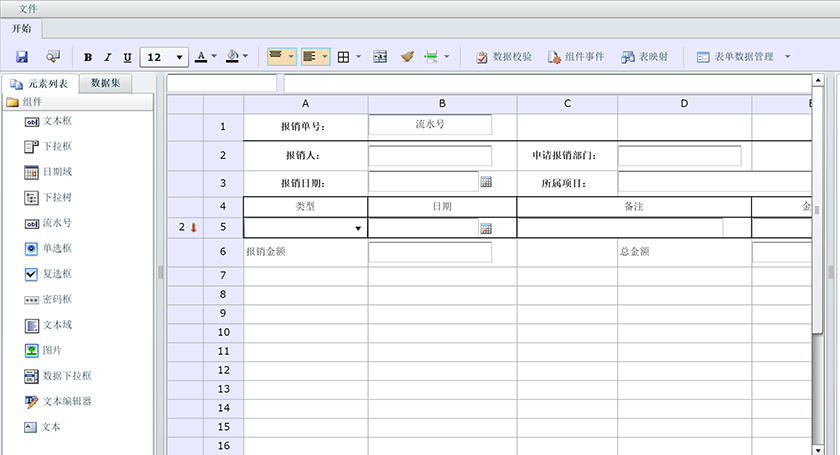Select the 日期域 component
The height and width of the screenshot is (455, 840).
point(48,172)
